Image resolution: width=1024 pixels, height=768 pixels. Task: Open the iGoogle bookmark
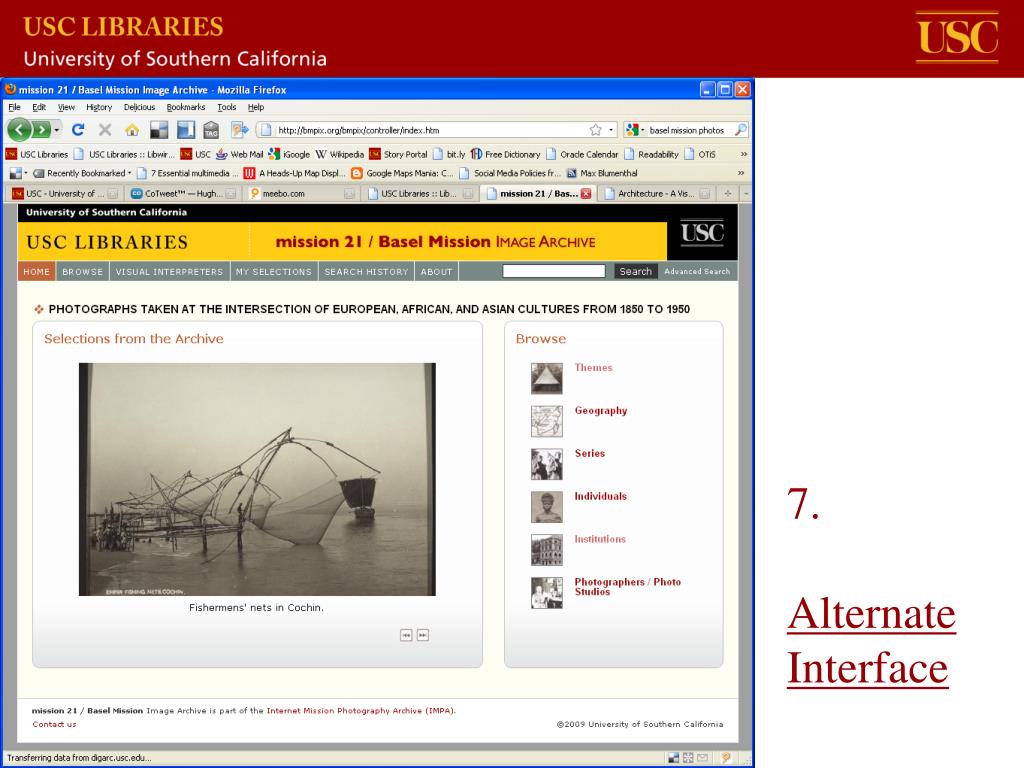[x=289, y=154]
